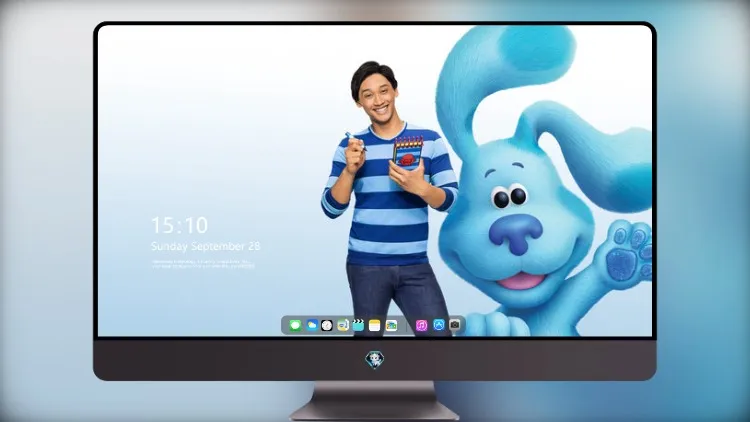
Task: Launch the clapperboard video app
Action: (358, 325)
